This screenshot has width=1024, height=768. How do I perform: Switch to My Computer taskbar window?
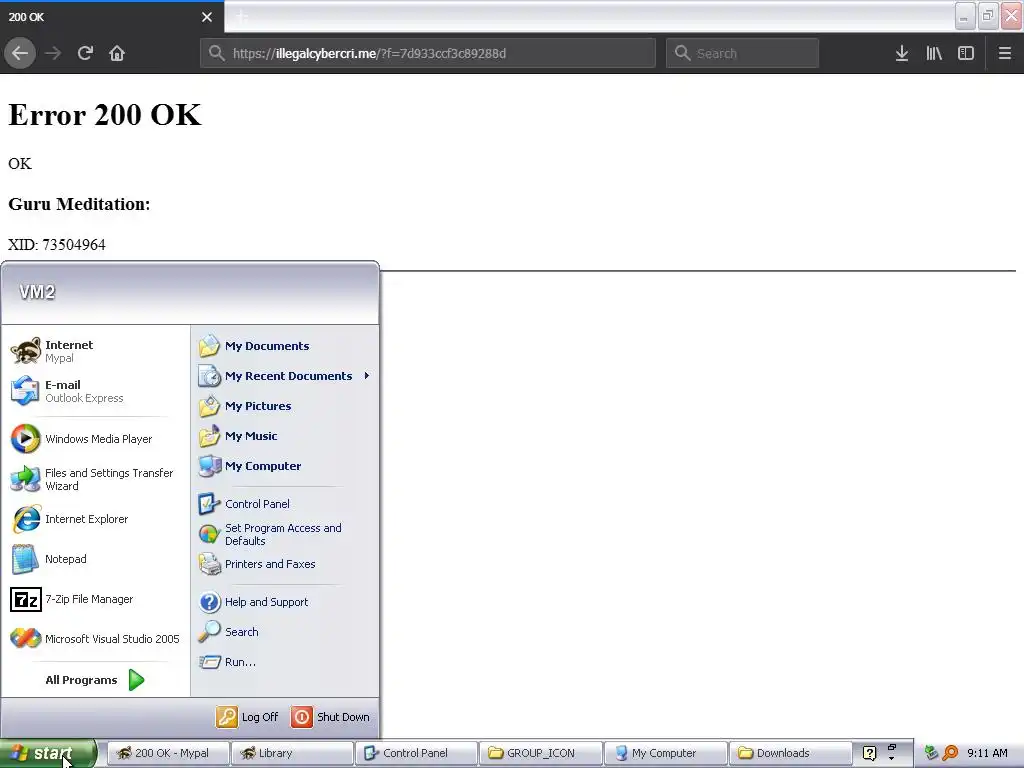[665, 753]
